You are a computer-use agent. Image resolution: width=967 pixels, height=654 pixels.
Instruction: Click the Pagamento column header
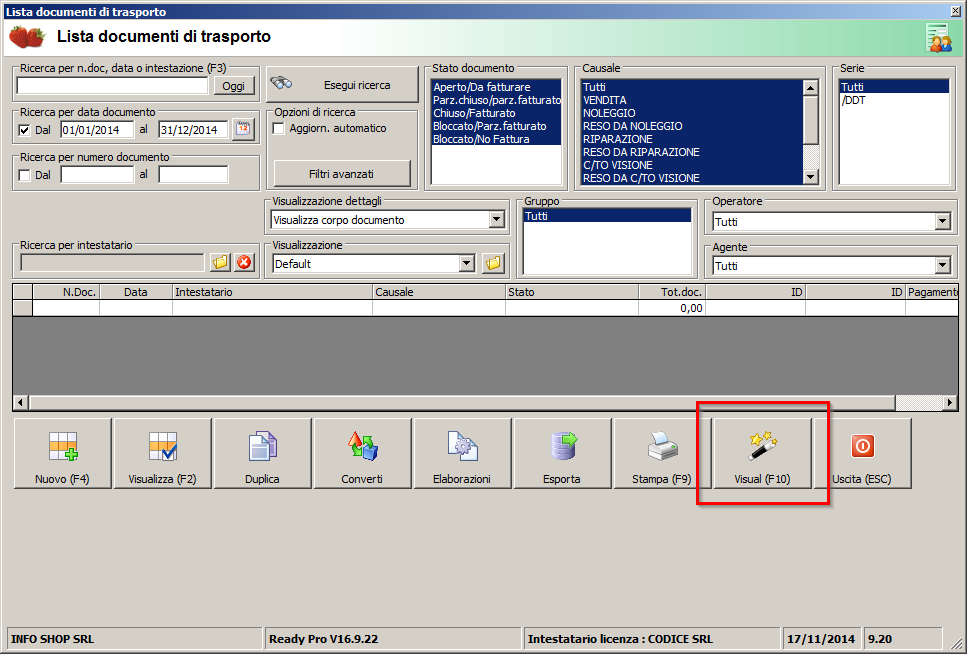[x=932, y=292]
